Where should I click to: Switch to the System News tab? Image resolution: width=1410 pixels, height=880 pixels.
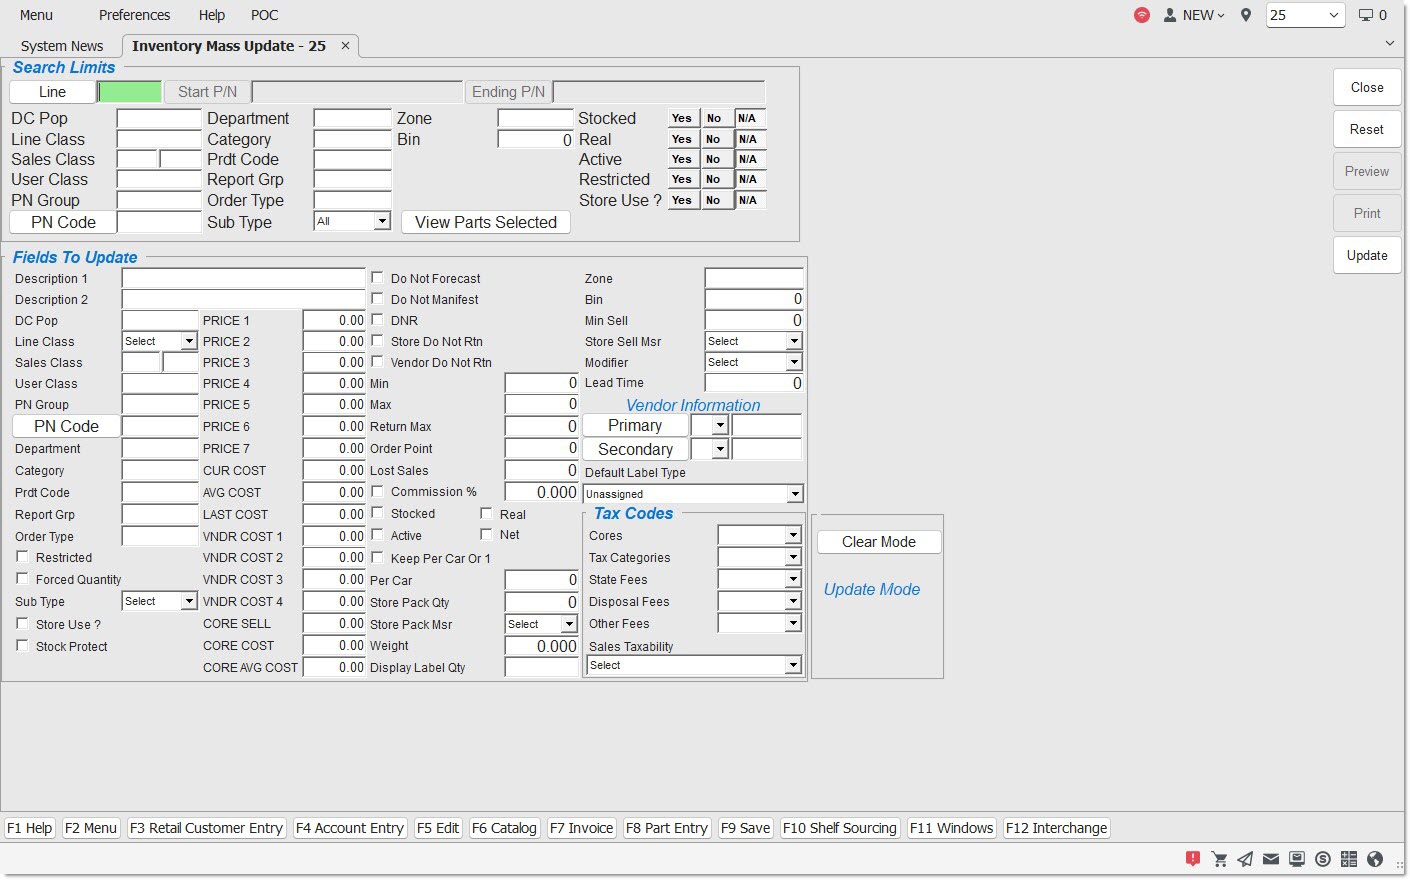[62, 46]
